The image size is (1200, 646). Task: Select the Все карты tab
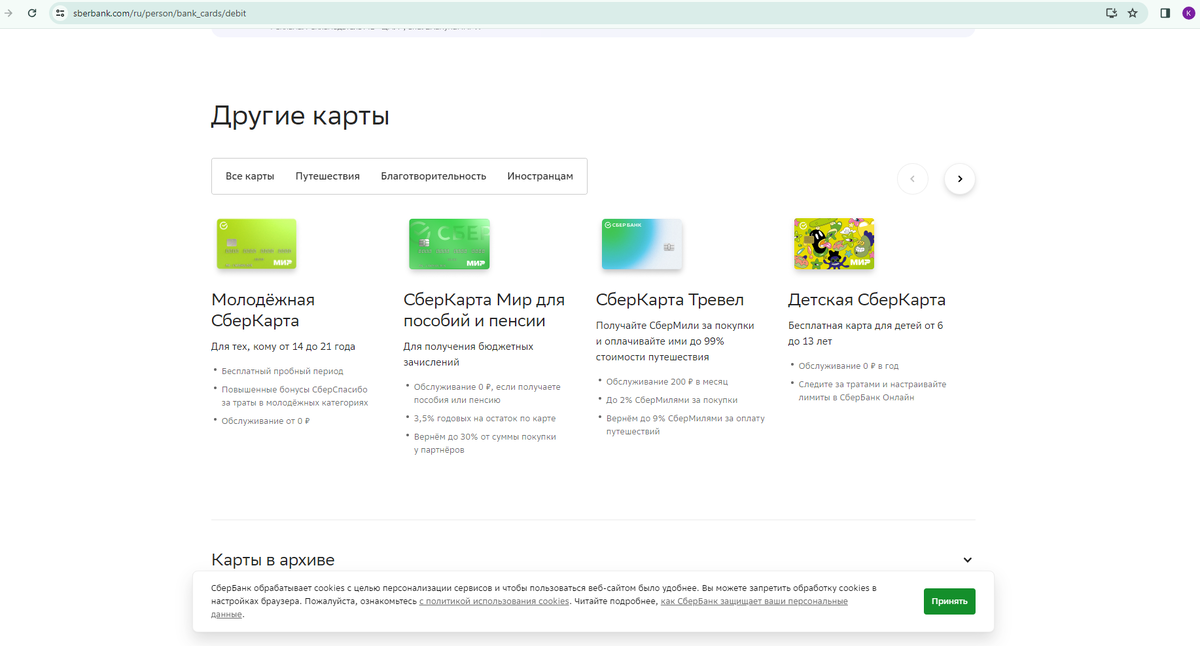pos(250,176)
